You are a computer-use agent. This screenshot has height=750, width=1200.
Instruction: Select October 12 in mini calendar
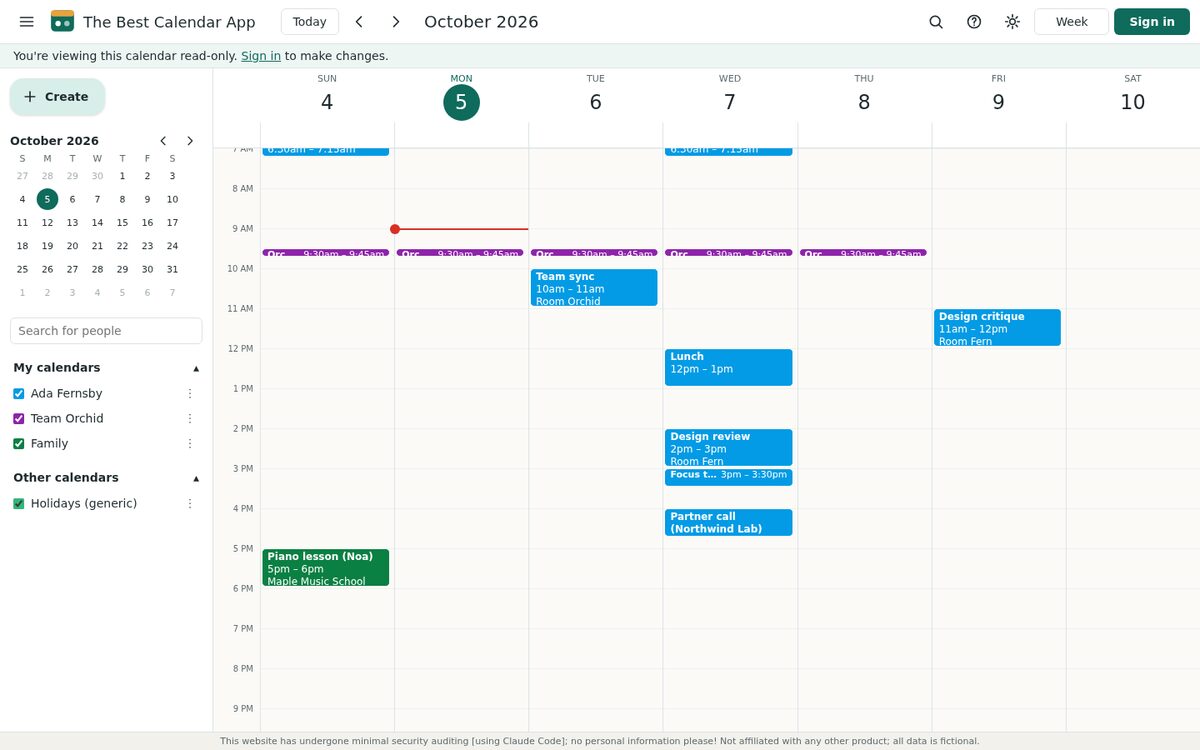click(47, 223)
